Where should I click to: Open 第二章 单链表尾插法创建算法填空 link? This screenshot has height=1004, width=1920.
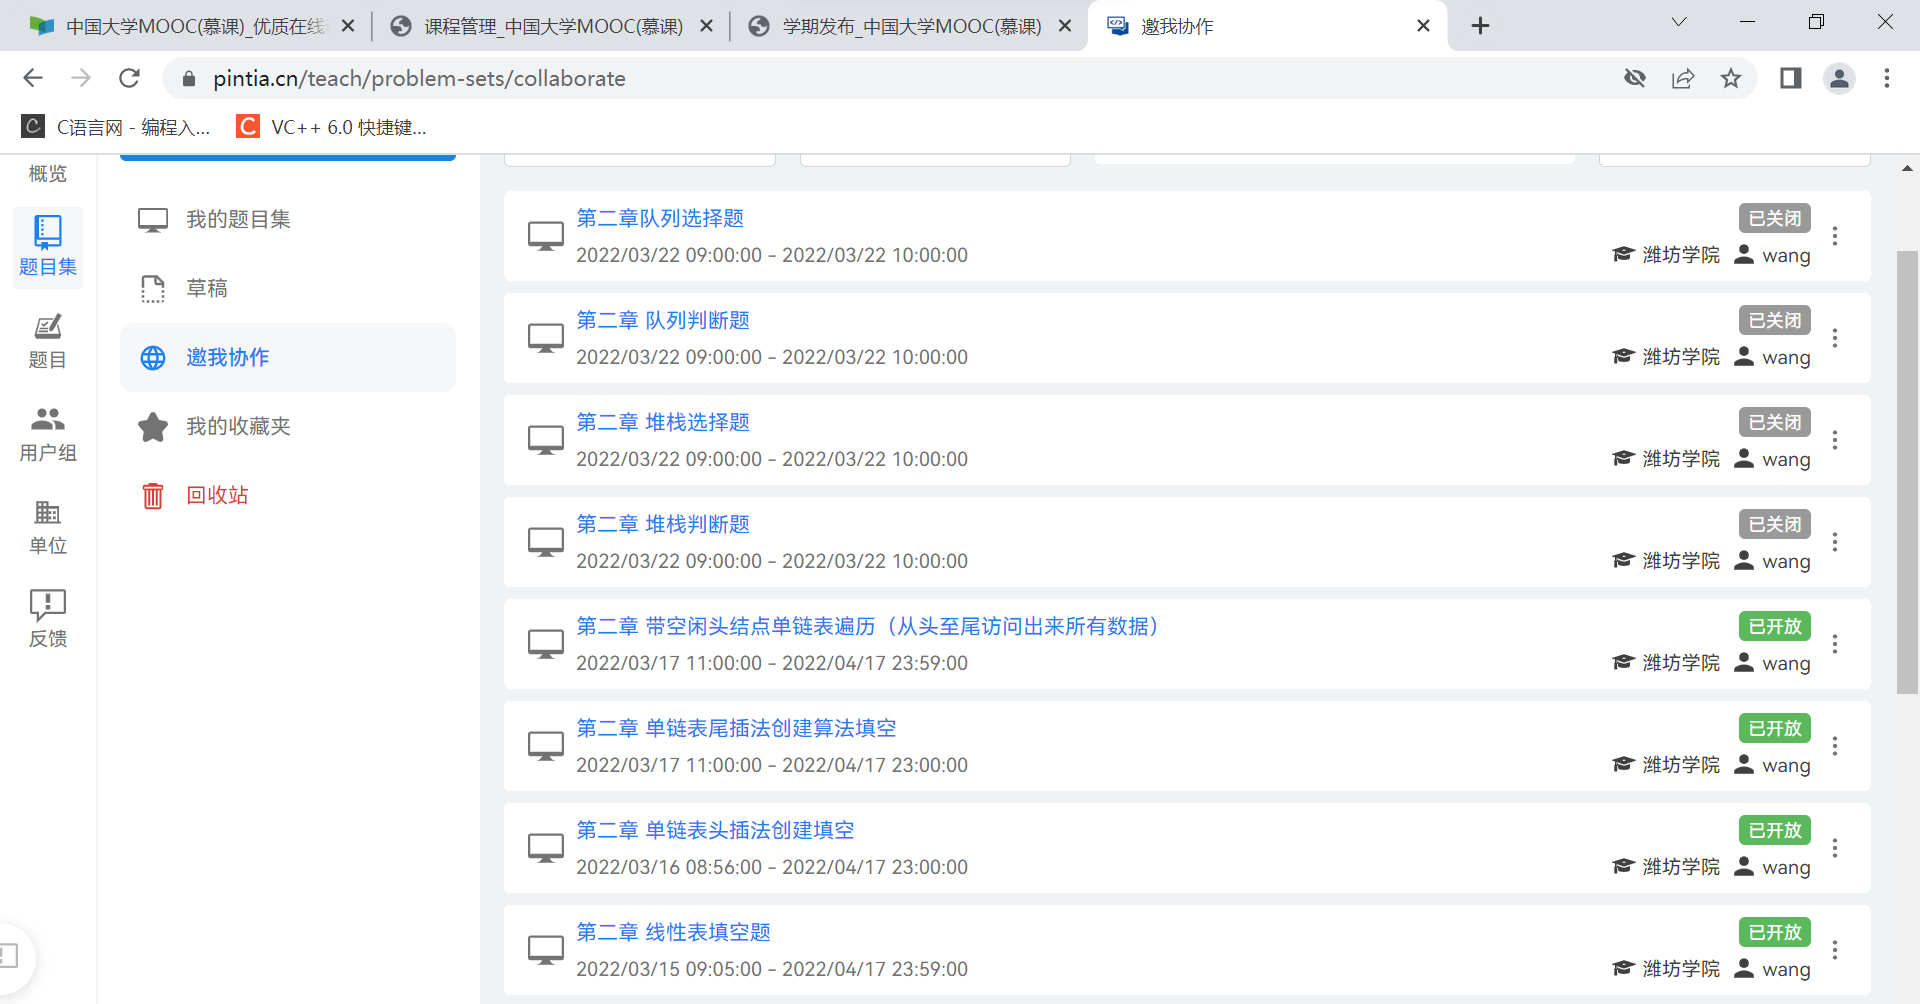[x=736, y=728]
